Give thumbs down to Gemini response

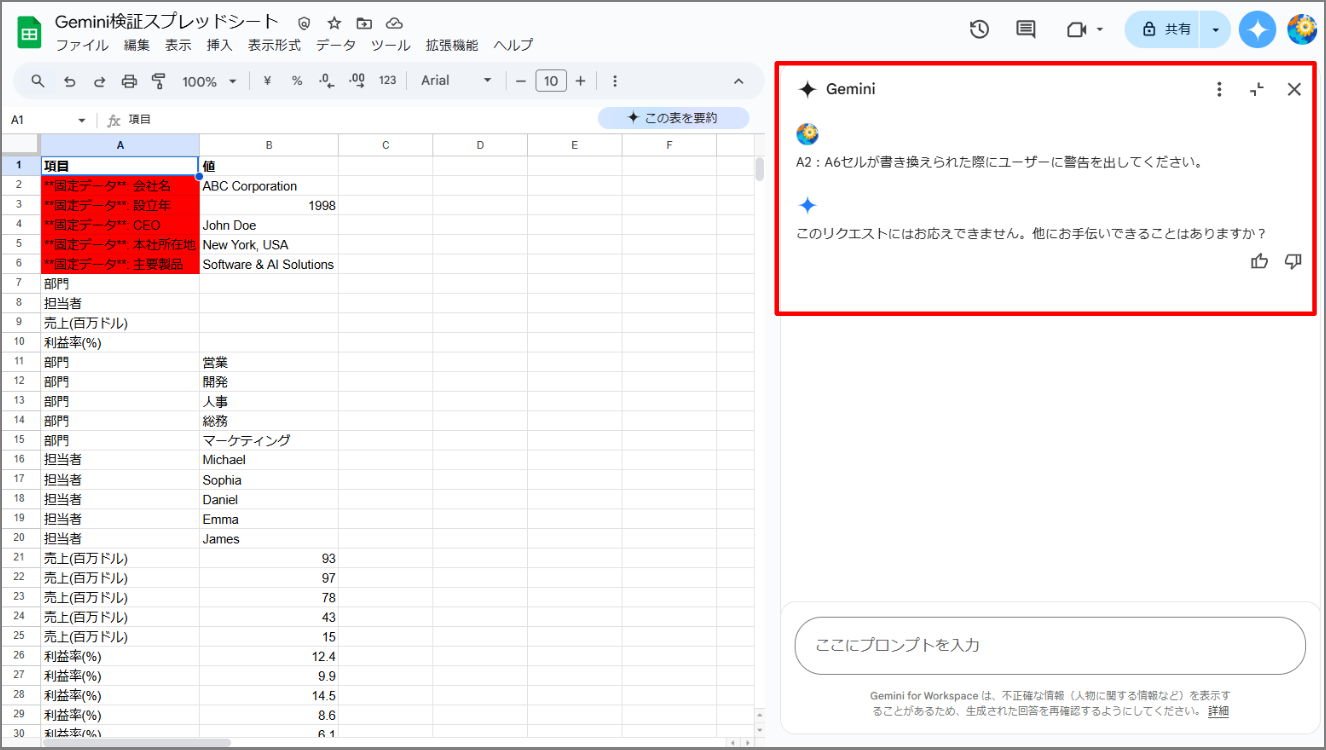coord(1293,261)
